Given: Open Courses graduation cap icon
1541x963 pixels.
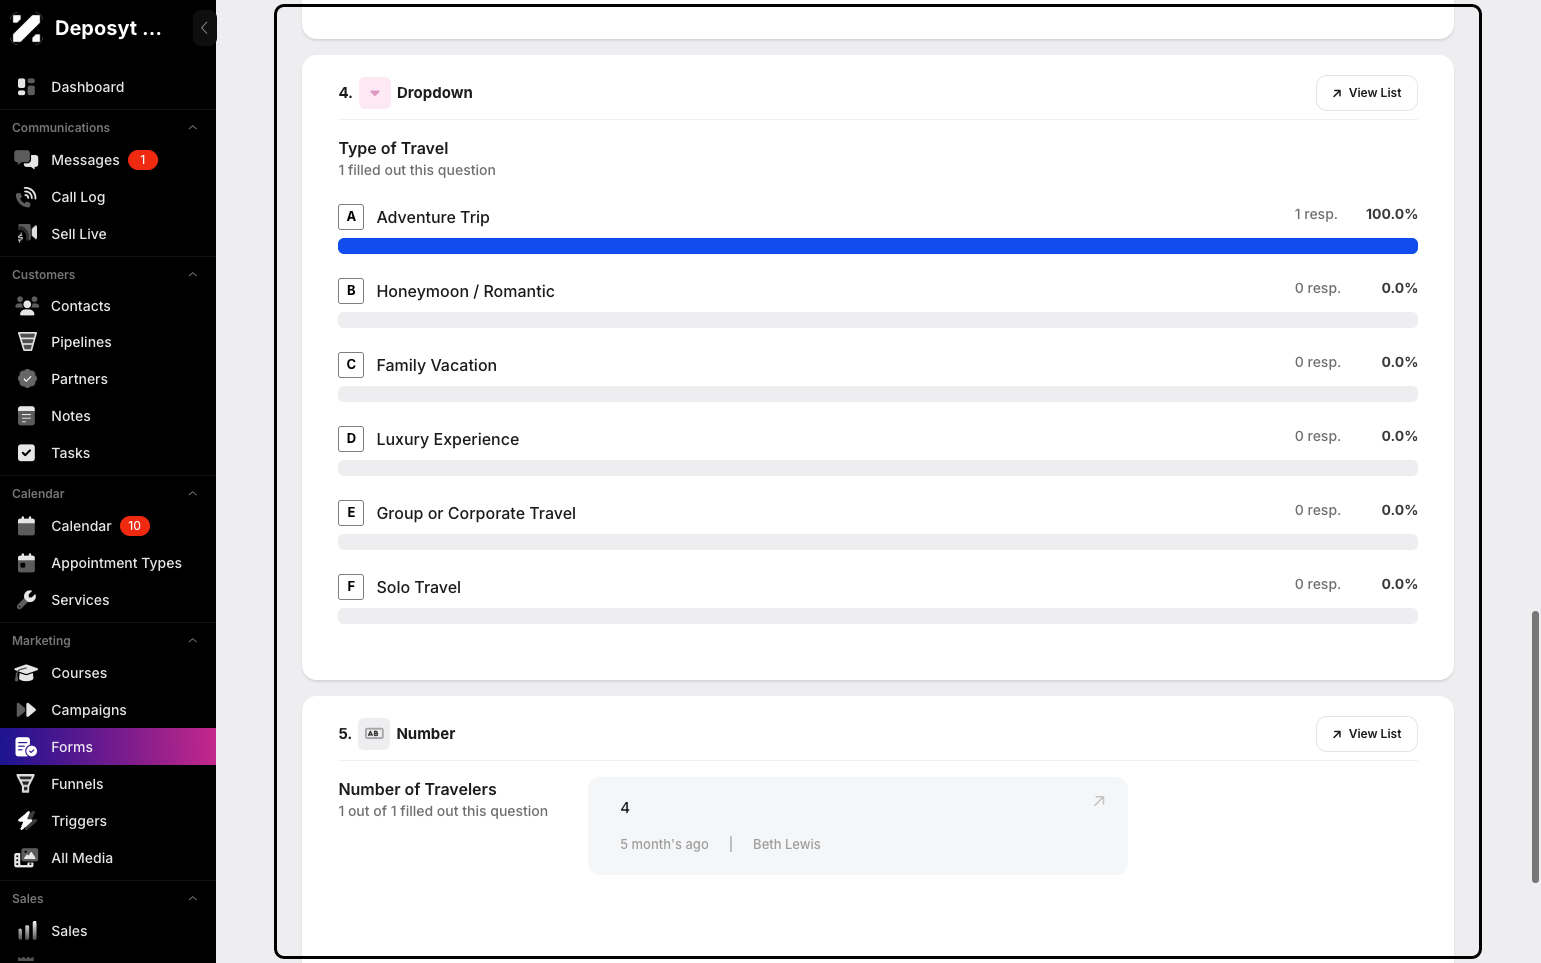Looking at the screenshot, I should (x=27, y=673).
